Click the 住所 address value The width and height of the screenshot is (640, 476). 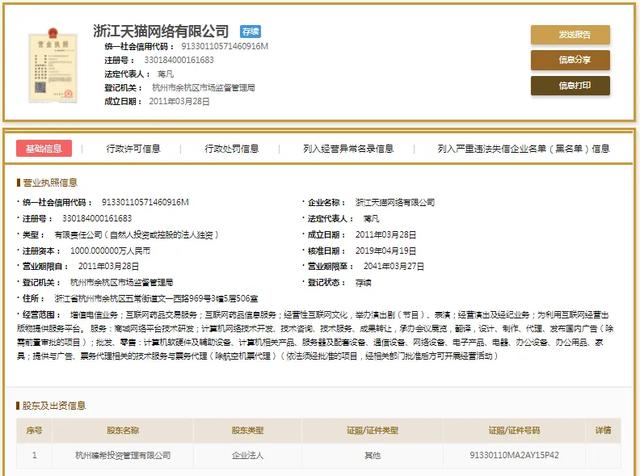pos(156,298)
